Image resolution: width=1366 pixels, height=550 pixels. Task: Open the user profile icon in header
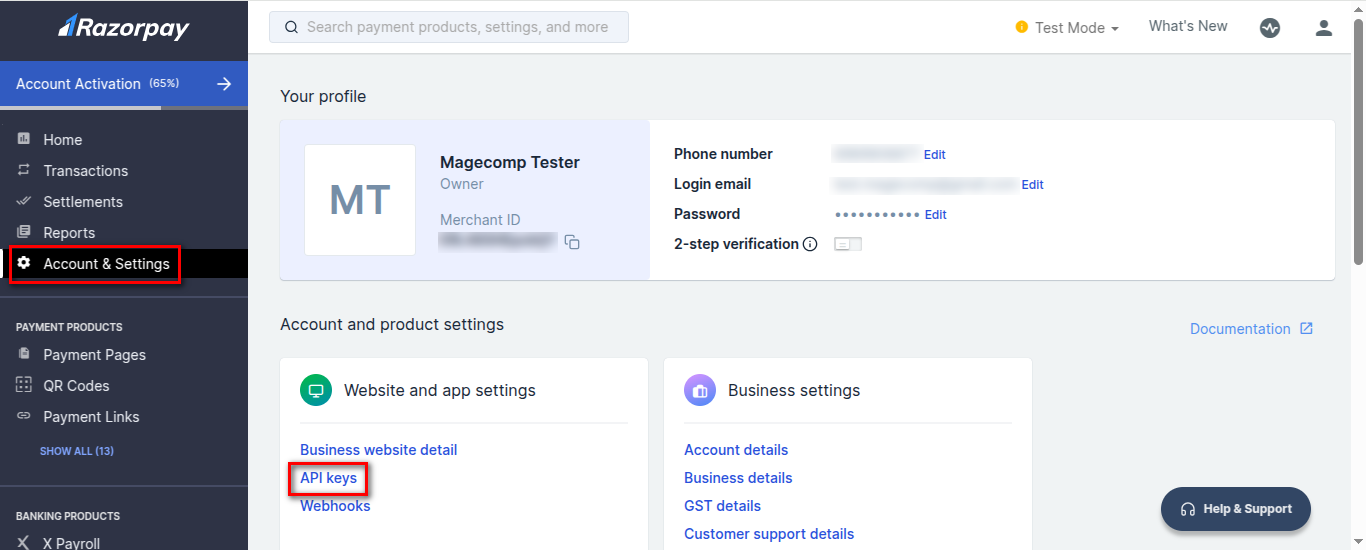1324,28
